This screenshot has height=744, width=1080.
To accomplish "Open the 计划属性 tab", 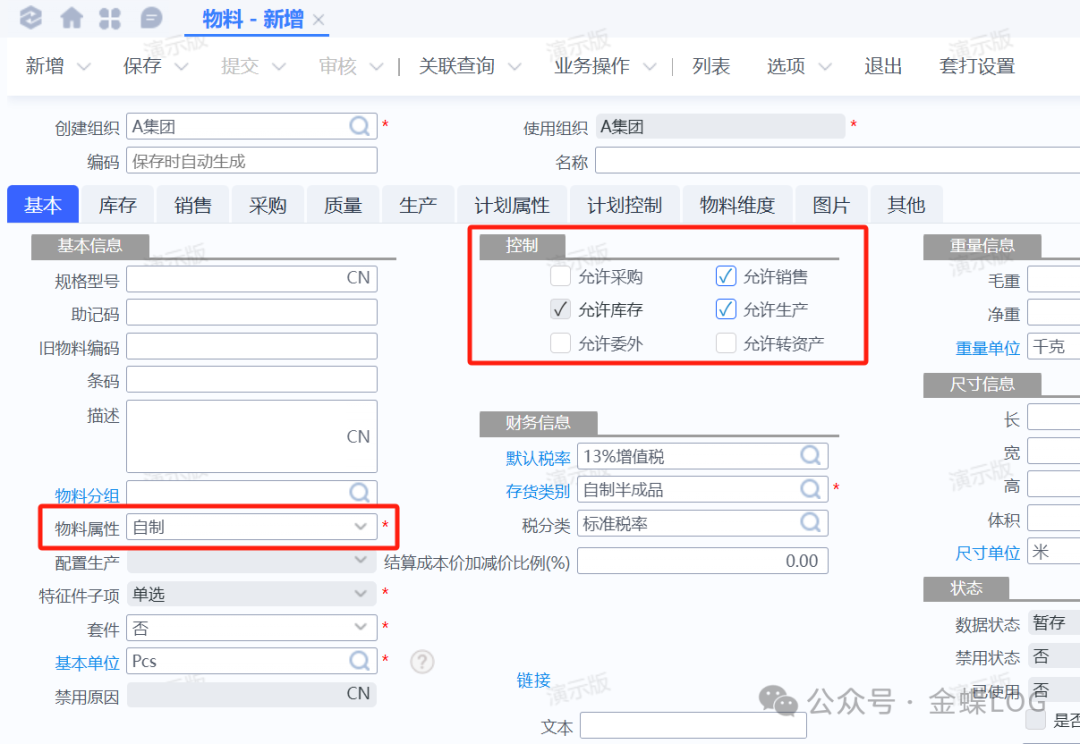I will [512, 205].
